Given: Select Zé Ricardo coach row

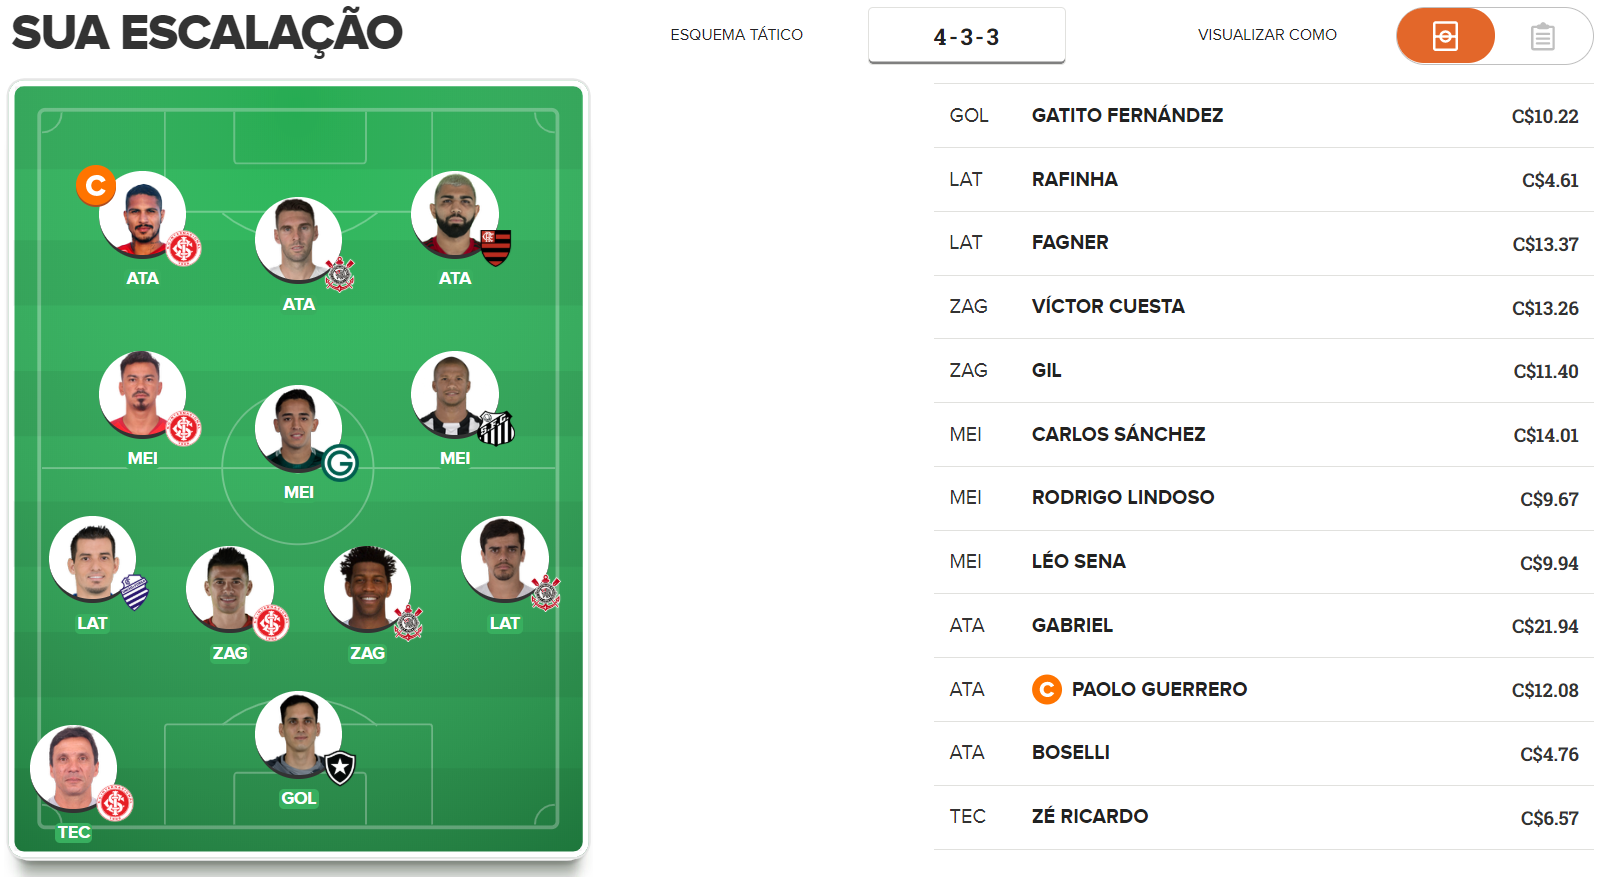Looking at the screenshot, I should point(1263,817).
